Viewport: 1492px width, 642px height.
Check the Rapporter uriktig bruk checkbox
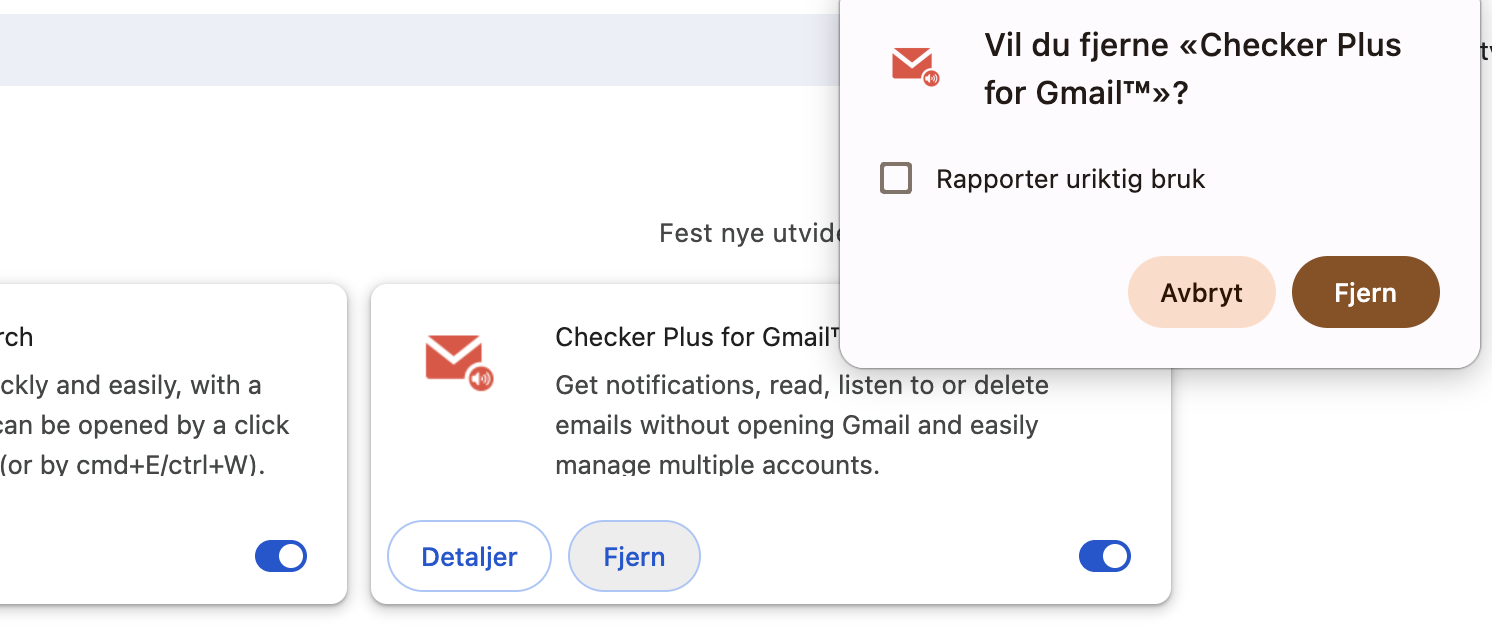point(896,179)
